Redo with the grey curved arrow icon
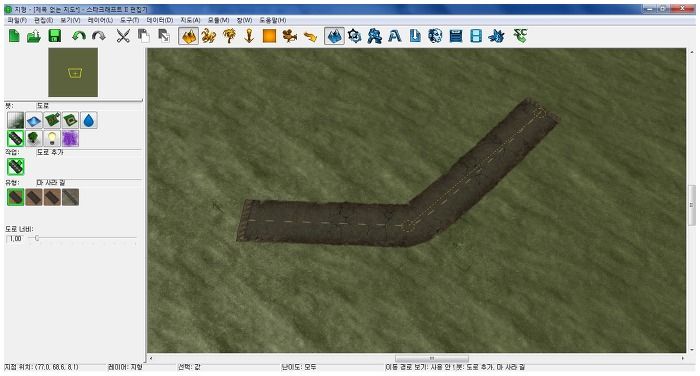 tap(99, 36)
